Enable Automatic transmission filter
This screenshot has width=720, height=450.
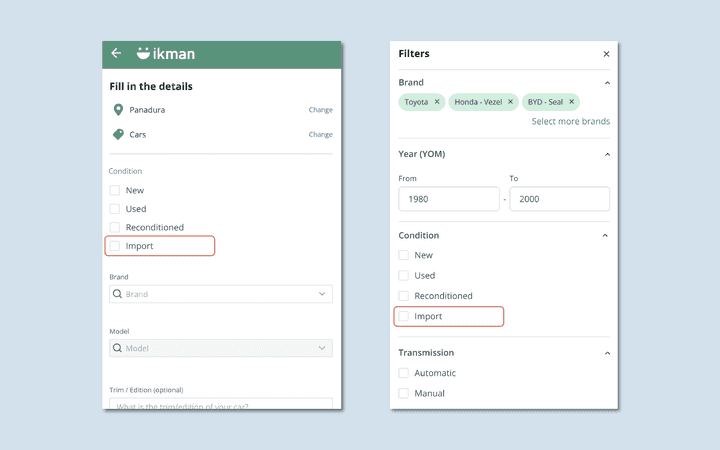tap(404, 373)
